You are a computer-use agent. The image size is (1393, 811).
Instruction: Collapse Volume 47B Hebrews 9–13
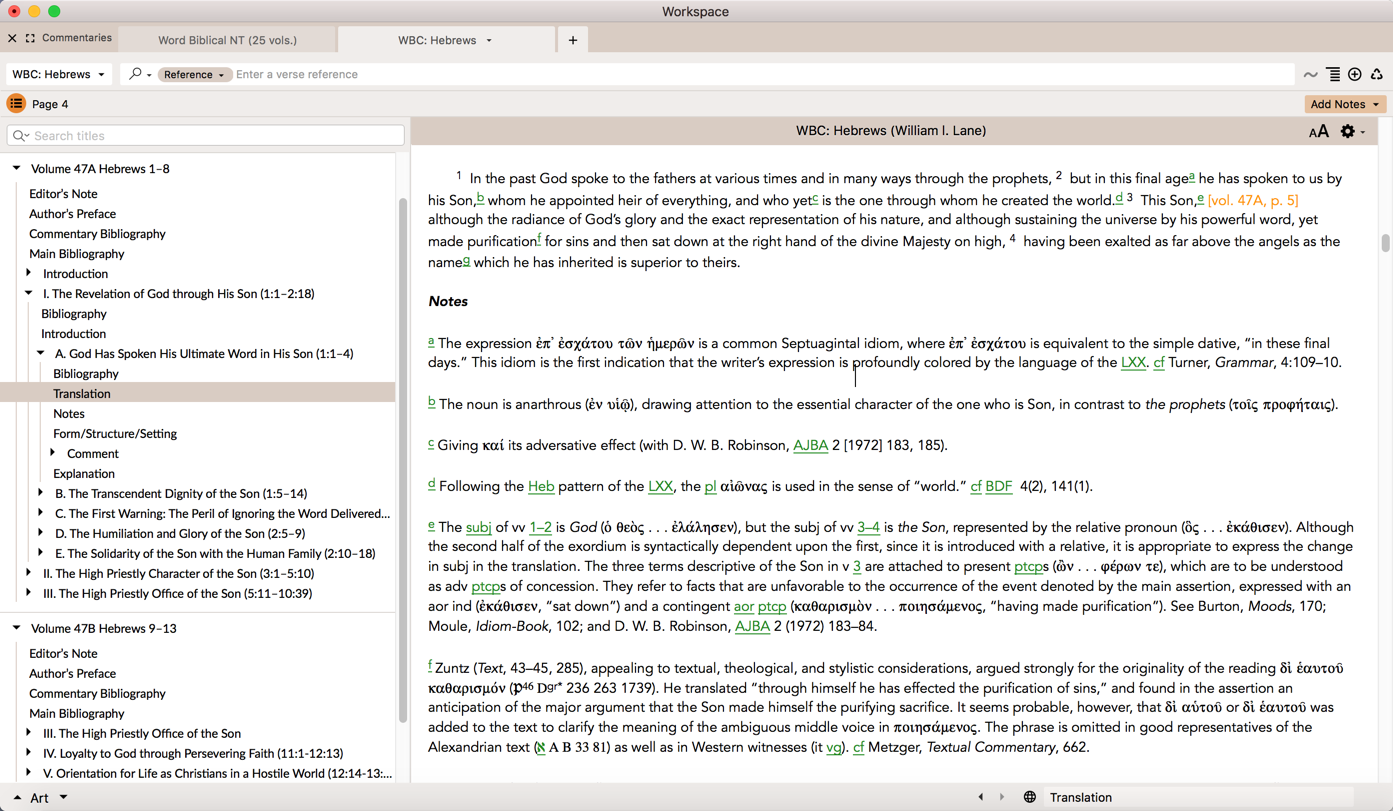pyautogui.click(x=16, y=628)
